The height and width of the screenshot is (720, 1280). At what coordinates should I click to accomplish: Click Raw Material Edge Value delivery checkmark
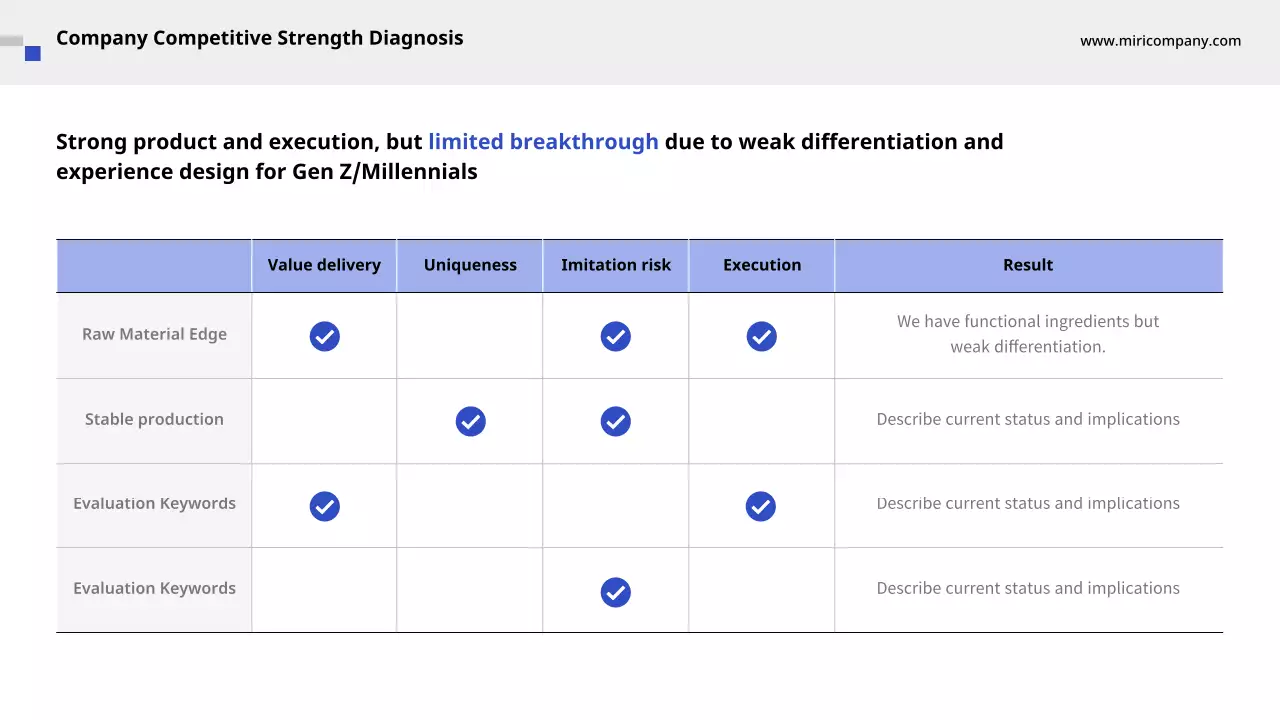(324, 336)
